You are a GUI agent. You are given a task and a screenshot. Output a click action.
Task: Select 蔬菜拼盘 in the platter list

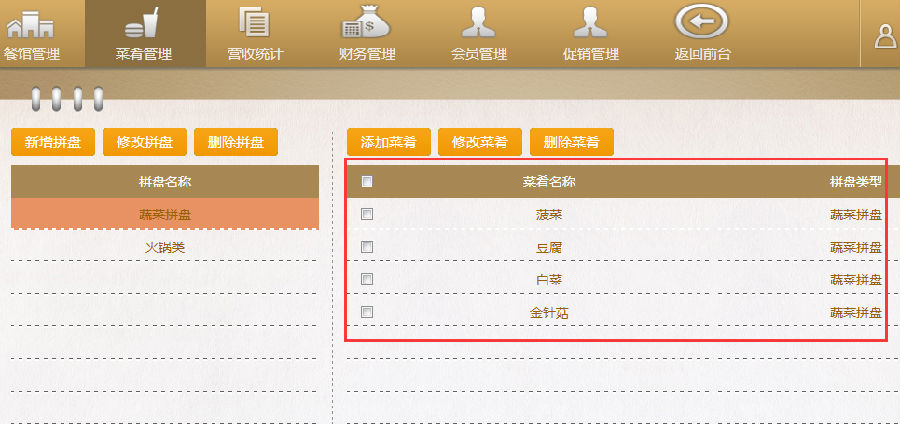pyautogui.click(x=165, y=214)
